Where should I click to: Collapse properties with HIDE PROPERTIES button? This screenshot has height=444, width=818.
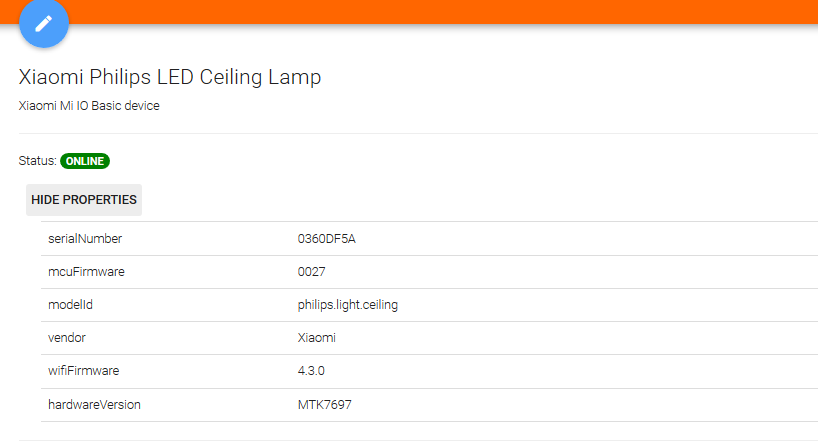point(84,200)
